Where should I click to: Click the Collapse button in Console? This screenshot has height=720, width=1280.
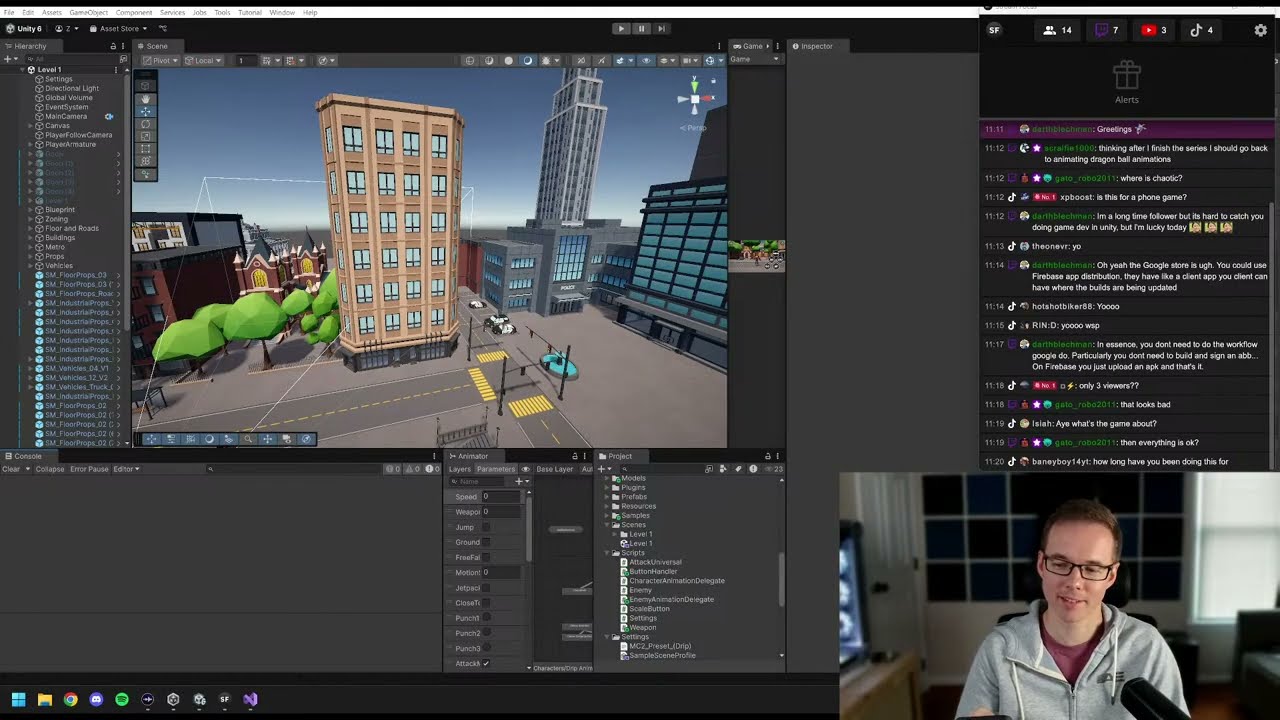[x=50, y=469]
